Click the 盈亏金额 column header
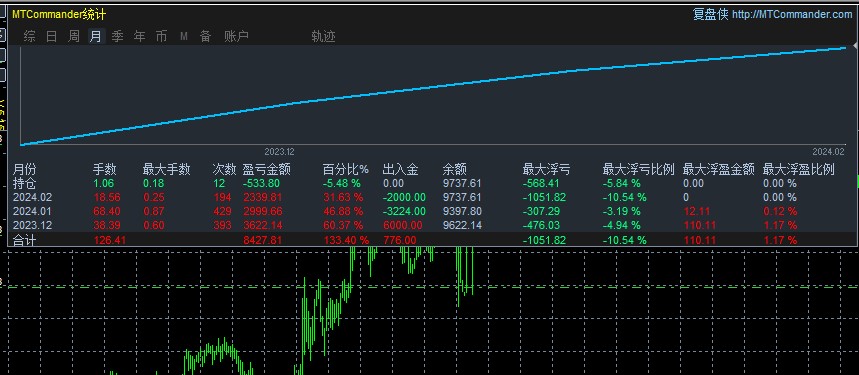This screenshot has height=375, width=859. coord(266,170)
